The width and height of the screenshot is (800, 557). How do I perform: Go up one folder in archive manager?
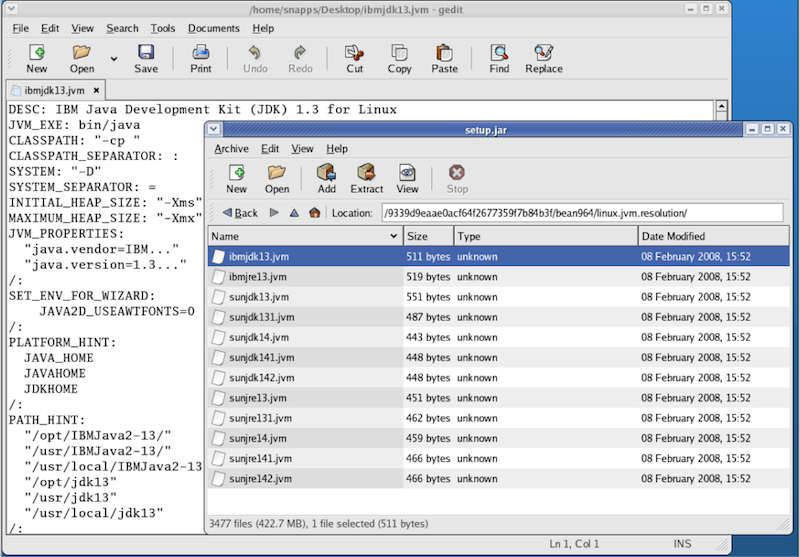(294, 213)
